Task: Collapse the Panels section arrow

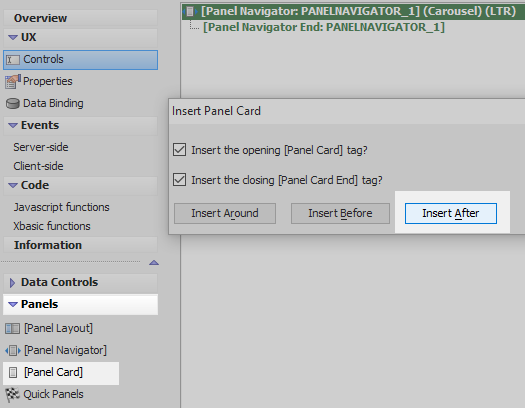Action: tap(13, 304)
